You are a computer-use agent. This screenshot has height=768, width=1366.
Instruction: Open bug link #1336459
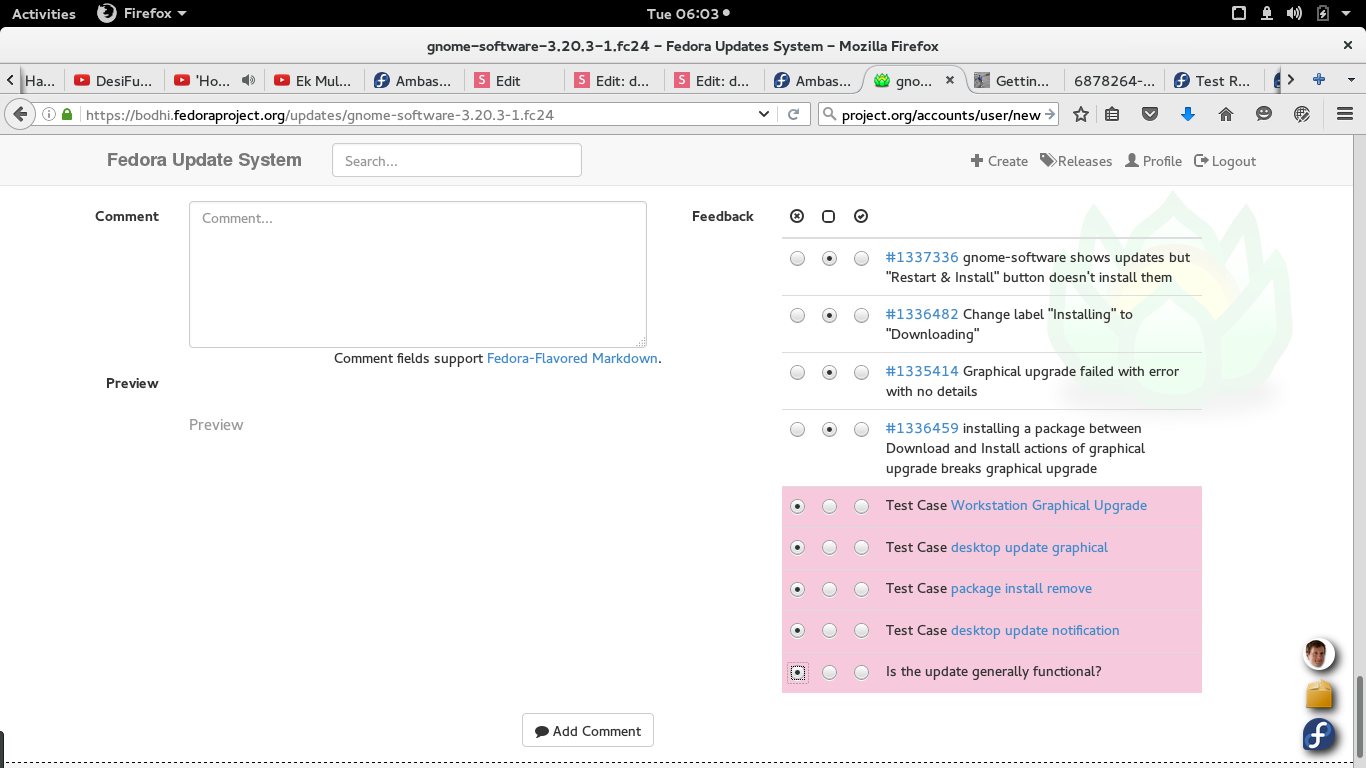point(922,429)
